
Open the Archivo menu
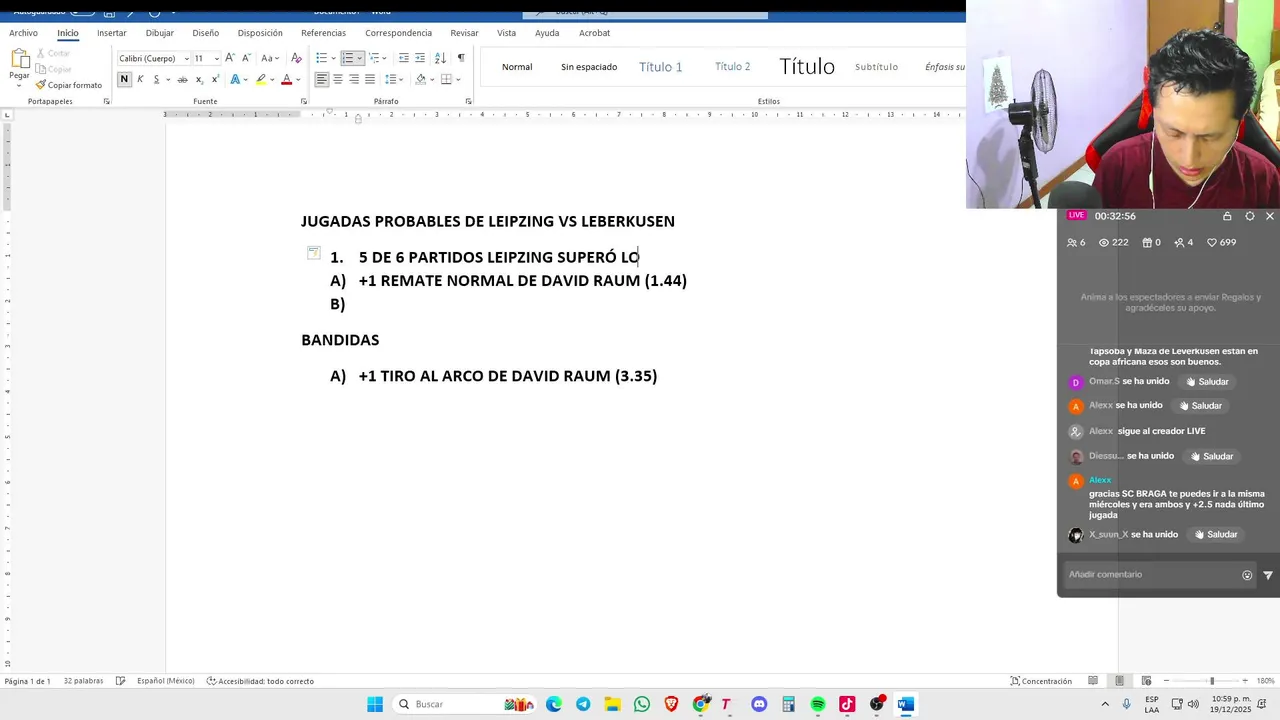pos(23,33)
